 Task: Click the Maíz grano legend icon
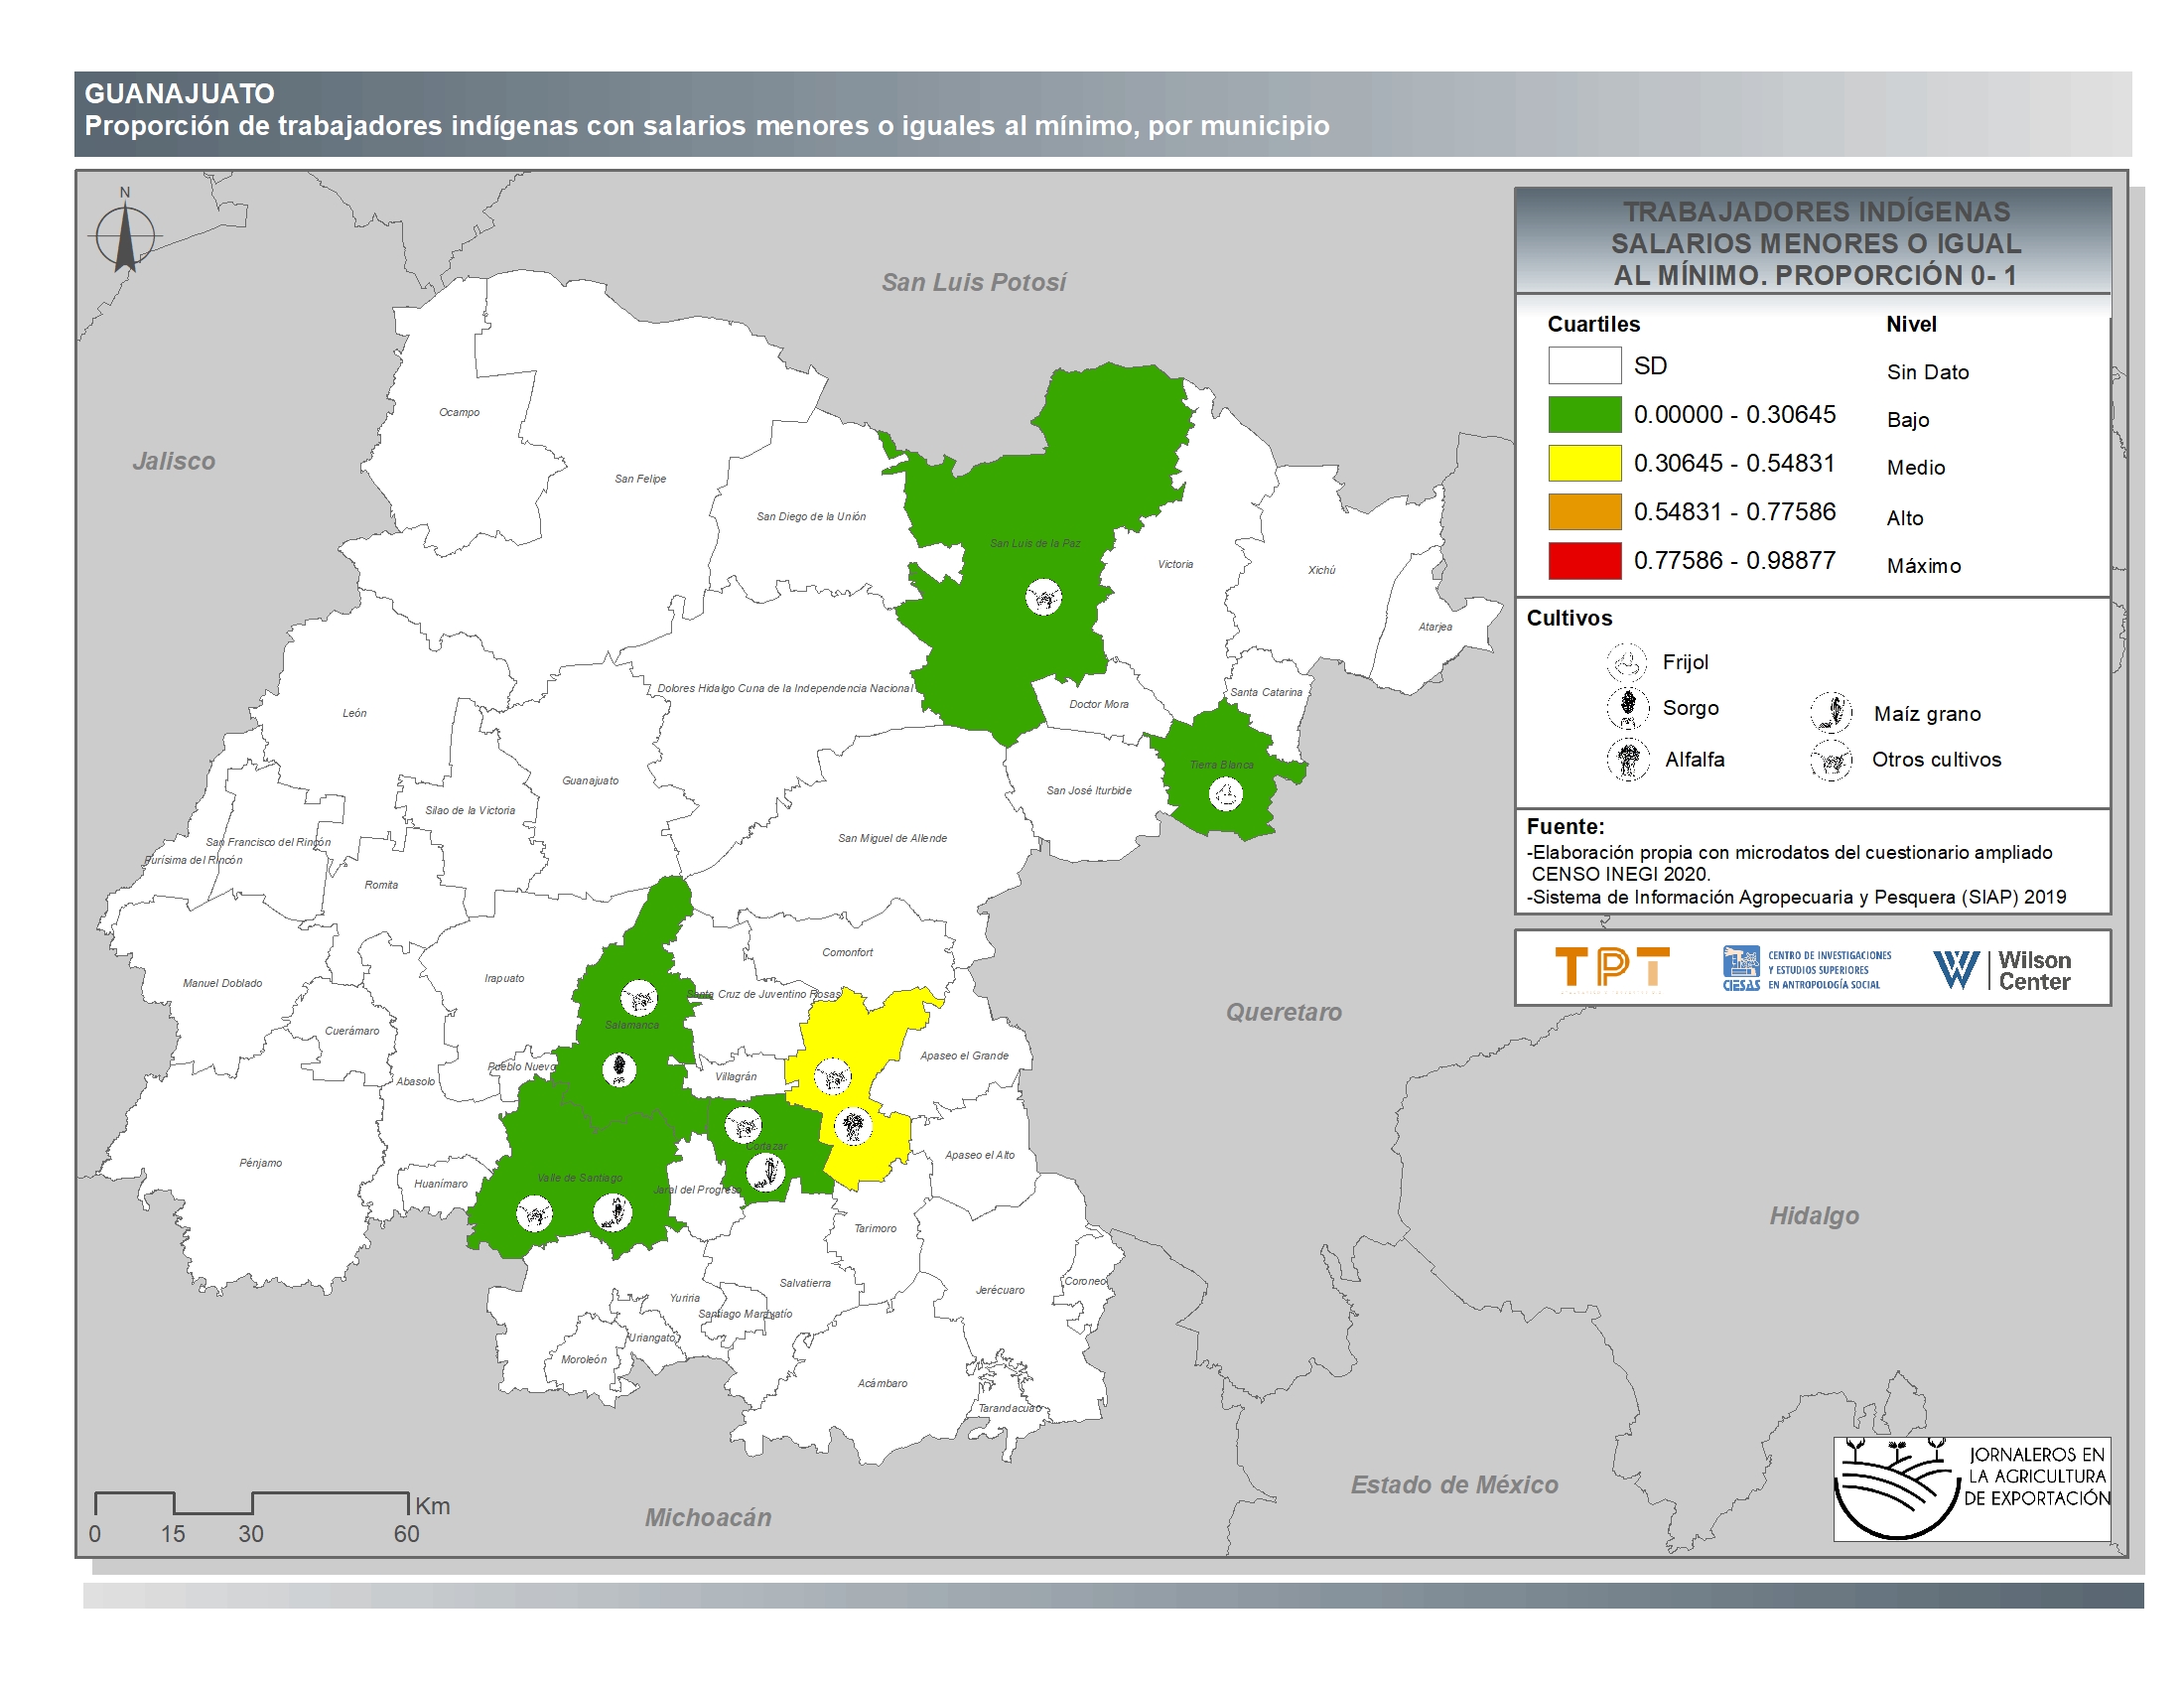tap(1831, 713)
